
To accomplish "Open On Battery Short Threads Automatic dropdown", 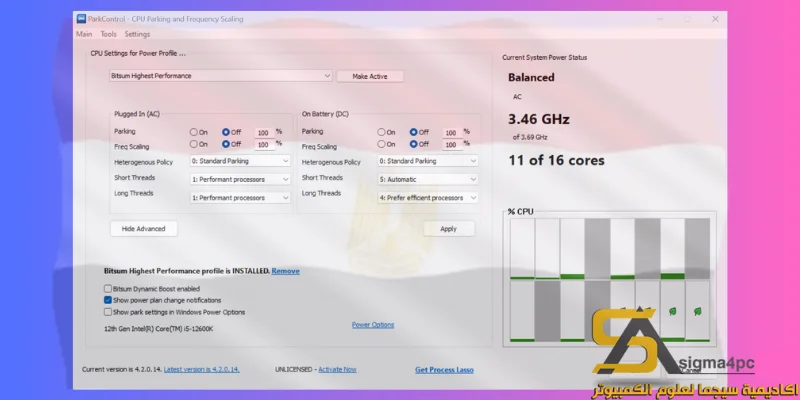I will tap(428, 180).
